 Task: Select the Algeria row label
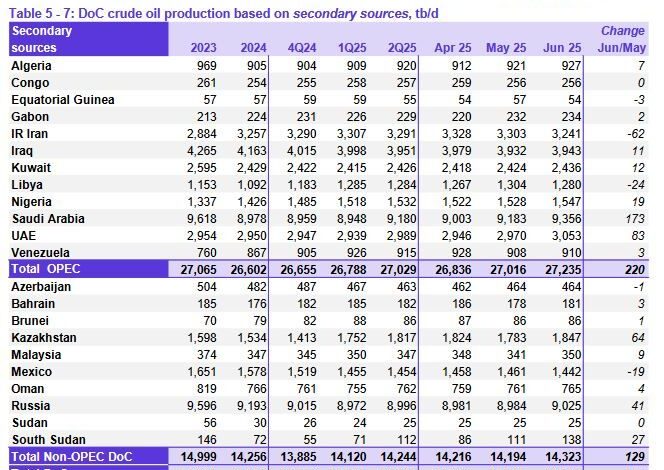click(33, 65)
